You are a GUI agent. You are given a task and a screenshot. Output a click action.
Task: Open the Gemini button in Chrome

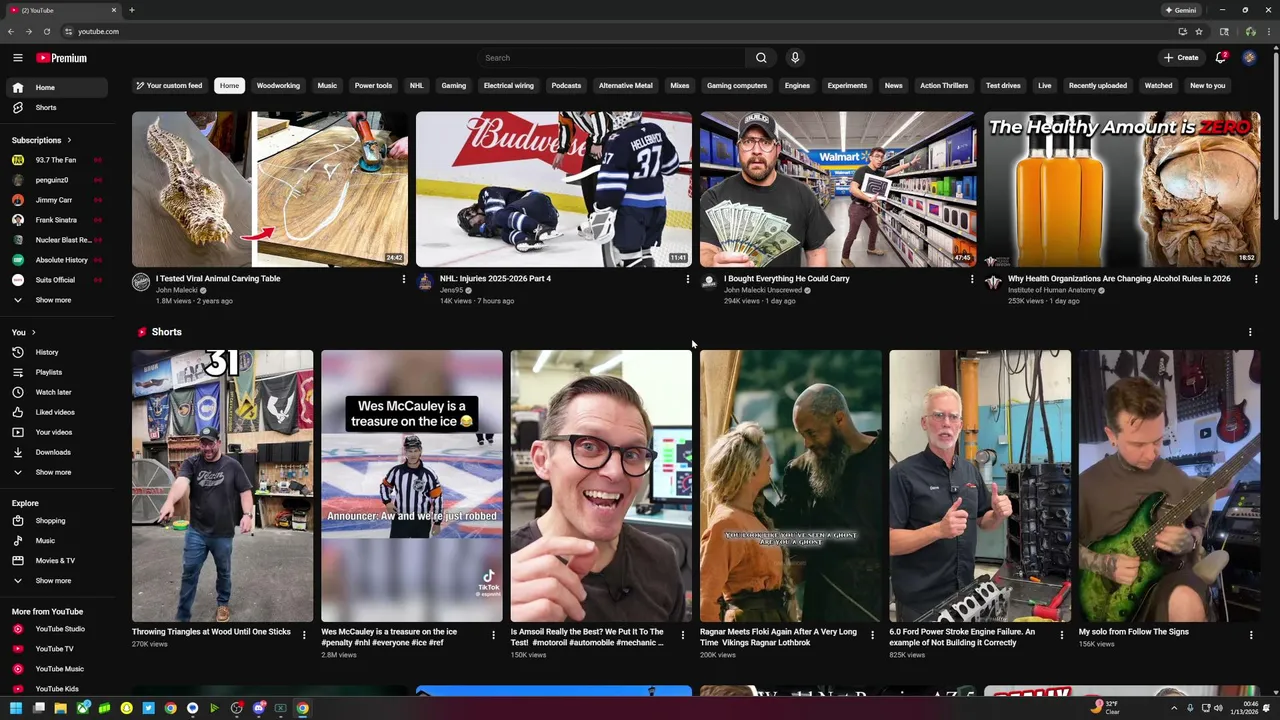[1181, 10]
